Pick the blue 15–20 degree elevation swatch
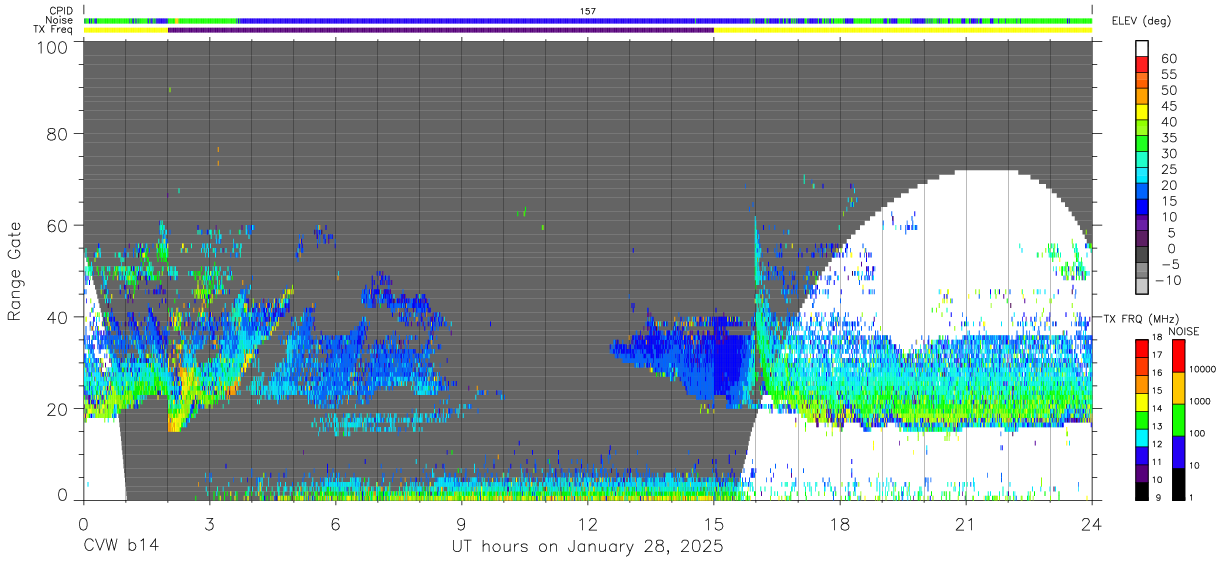The width and height of the screenshot is (1228, 567). 1142,192
